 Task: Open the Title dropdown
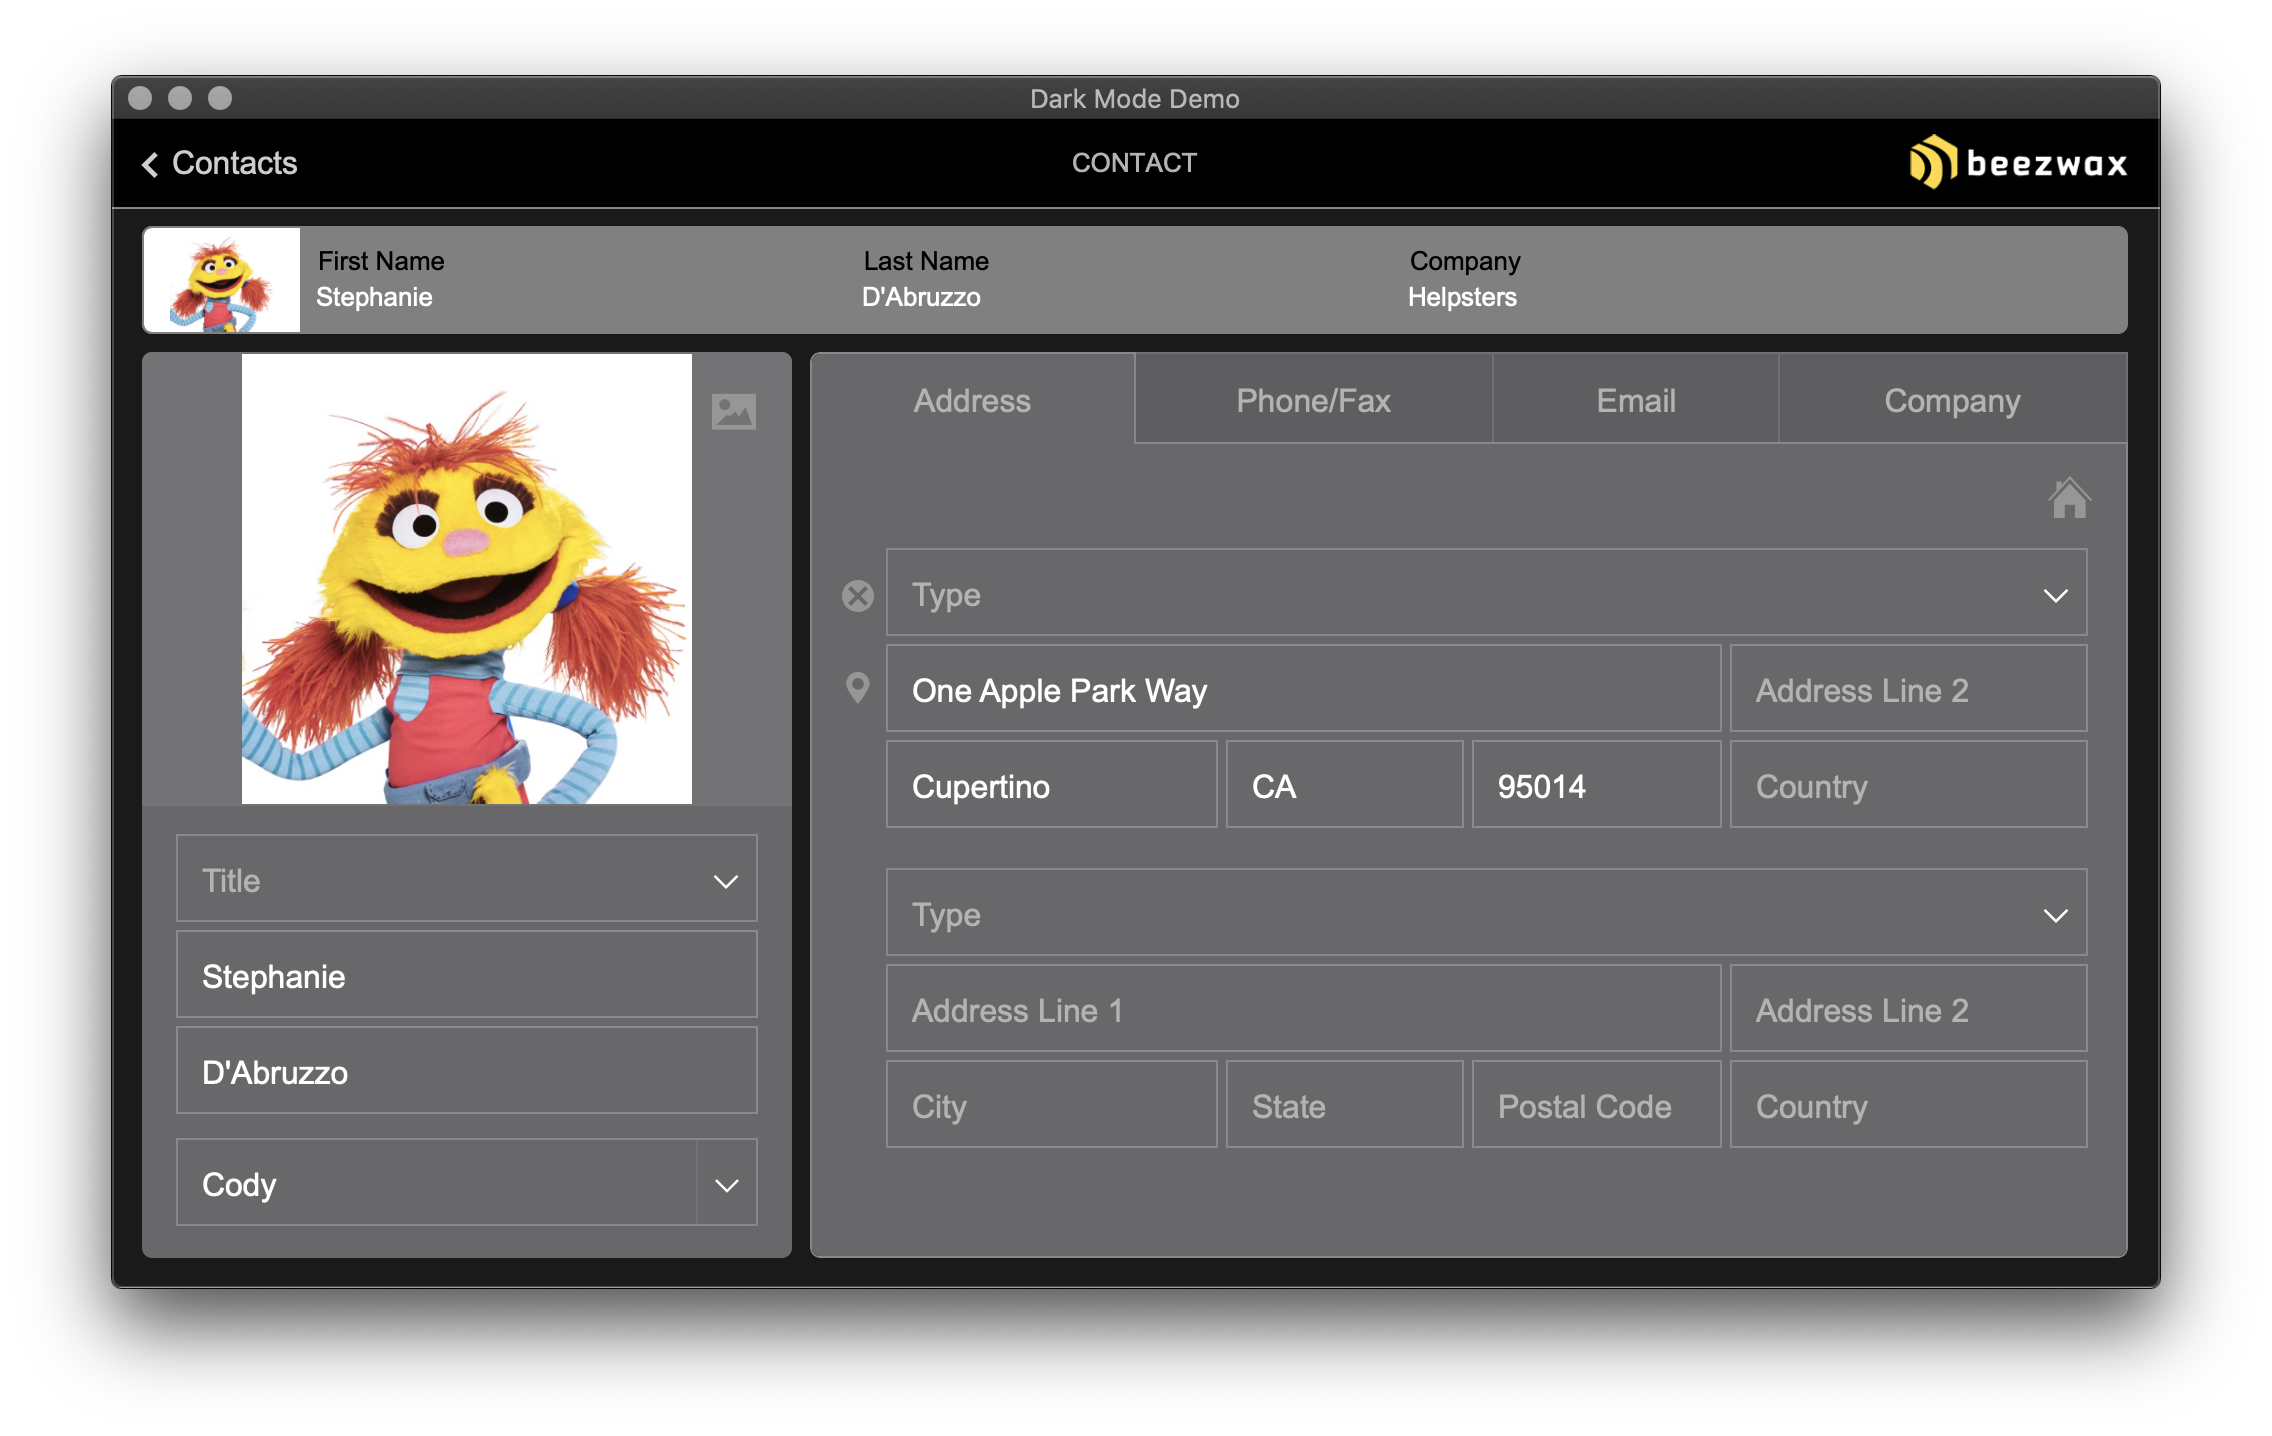tap(466, 879)
